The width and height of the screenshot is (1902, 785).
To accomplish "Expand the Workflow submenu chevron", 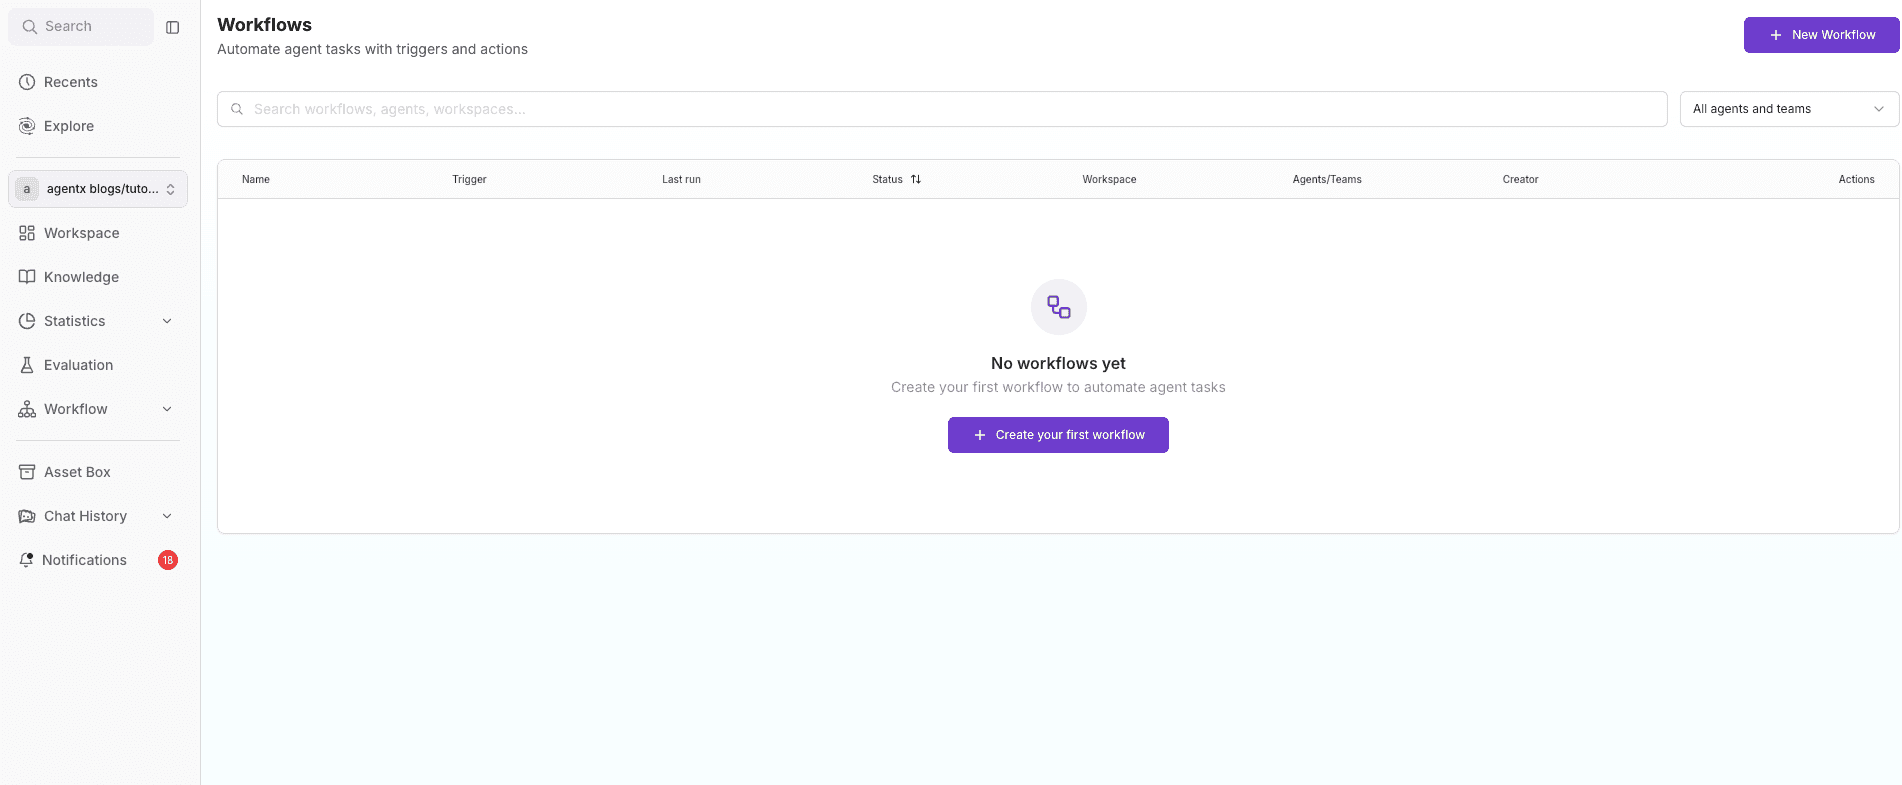I will pos(167,409).
